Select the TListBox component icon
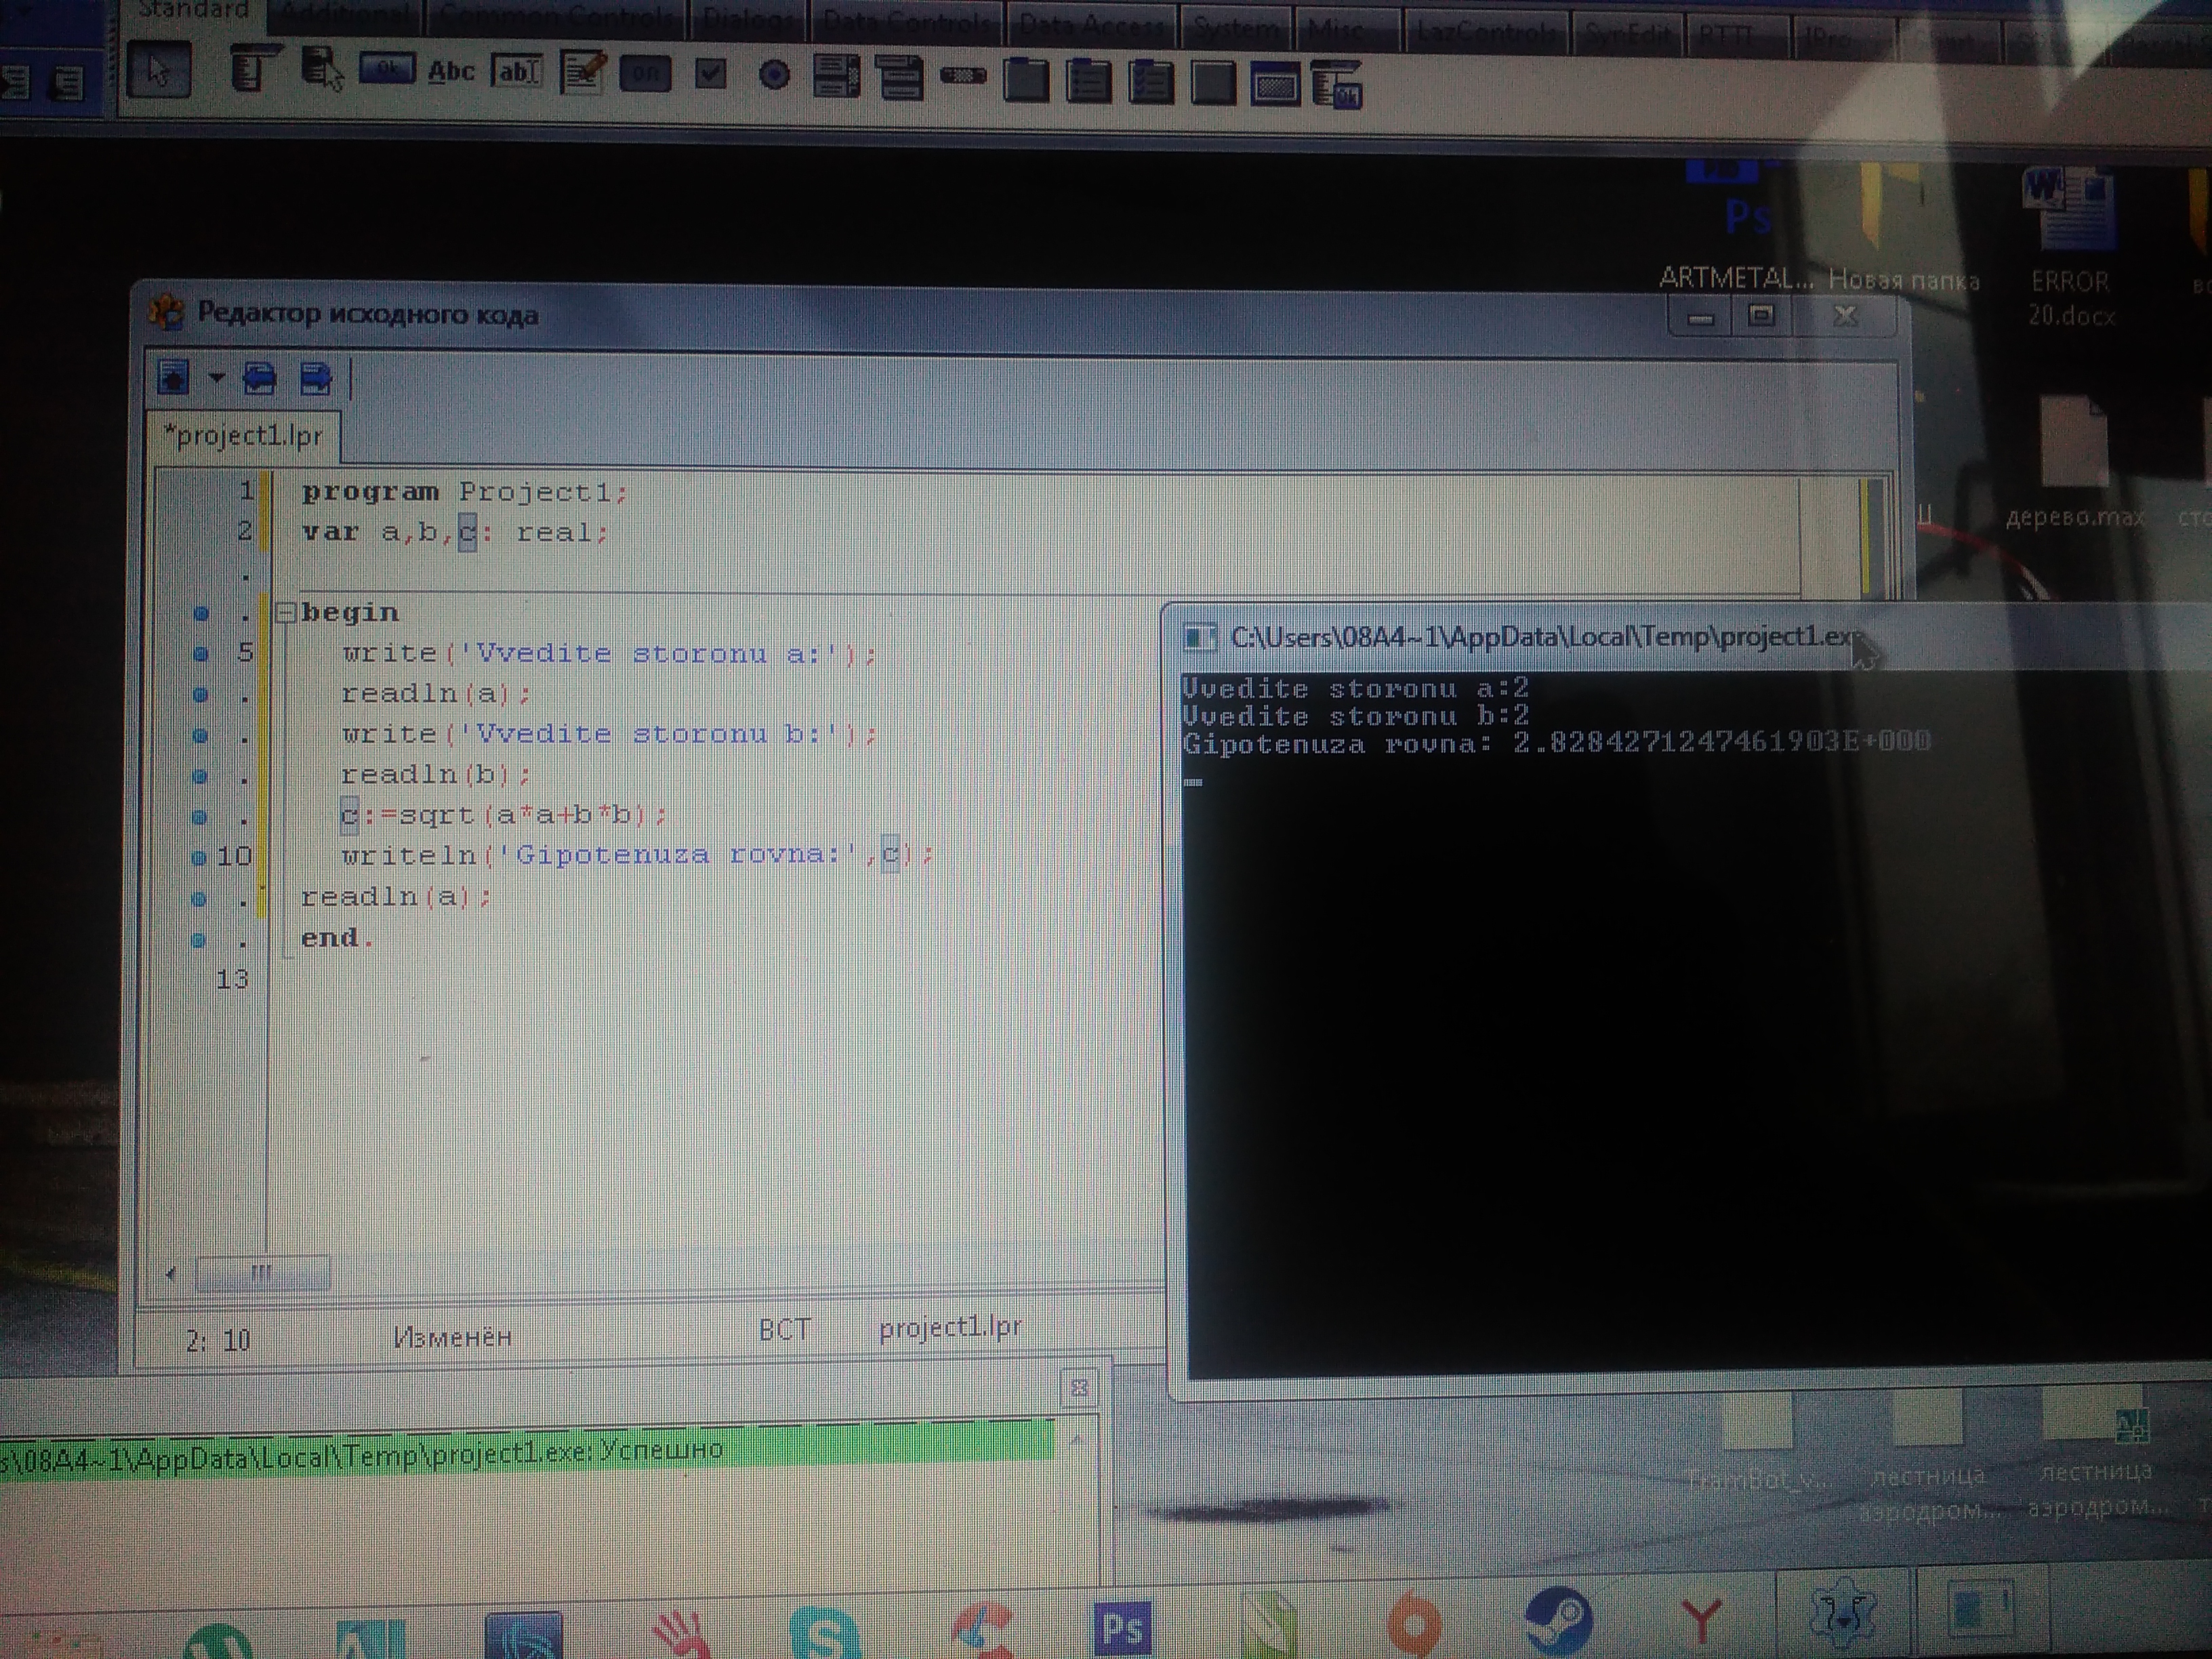 coord(836,77)
